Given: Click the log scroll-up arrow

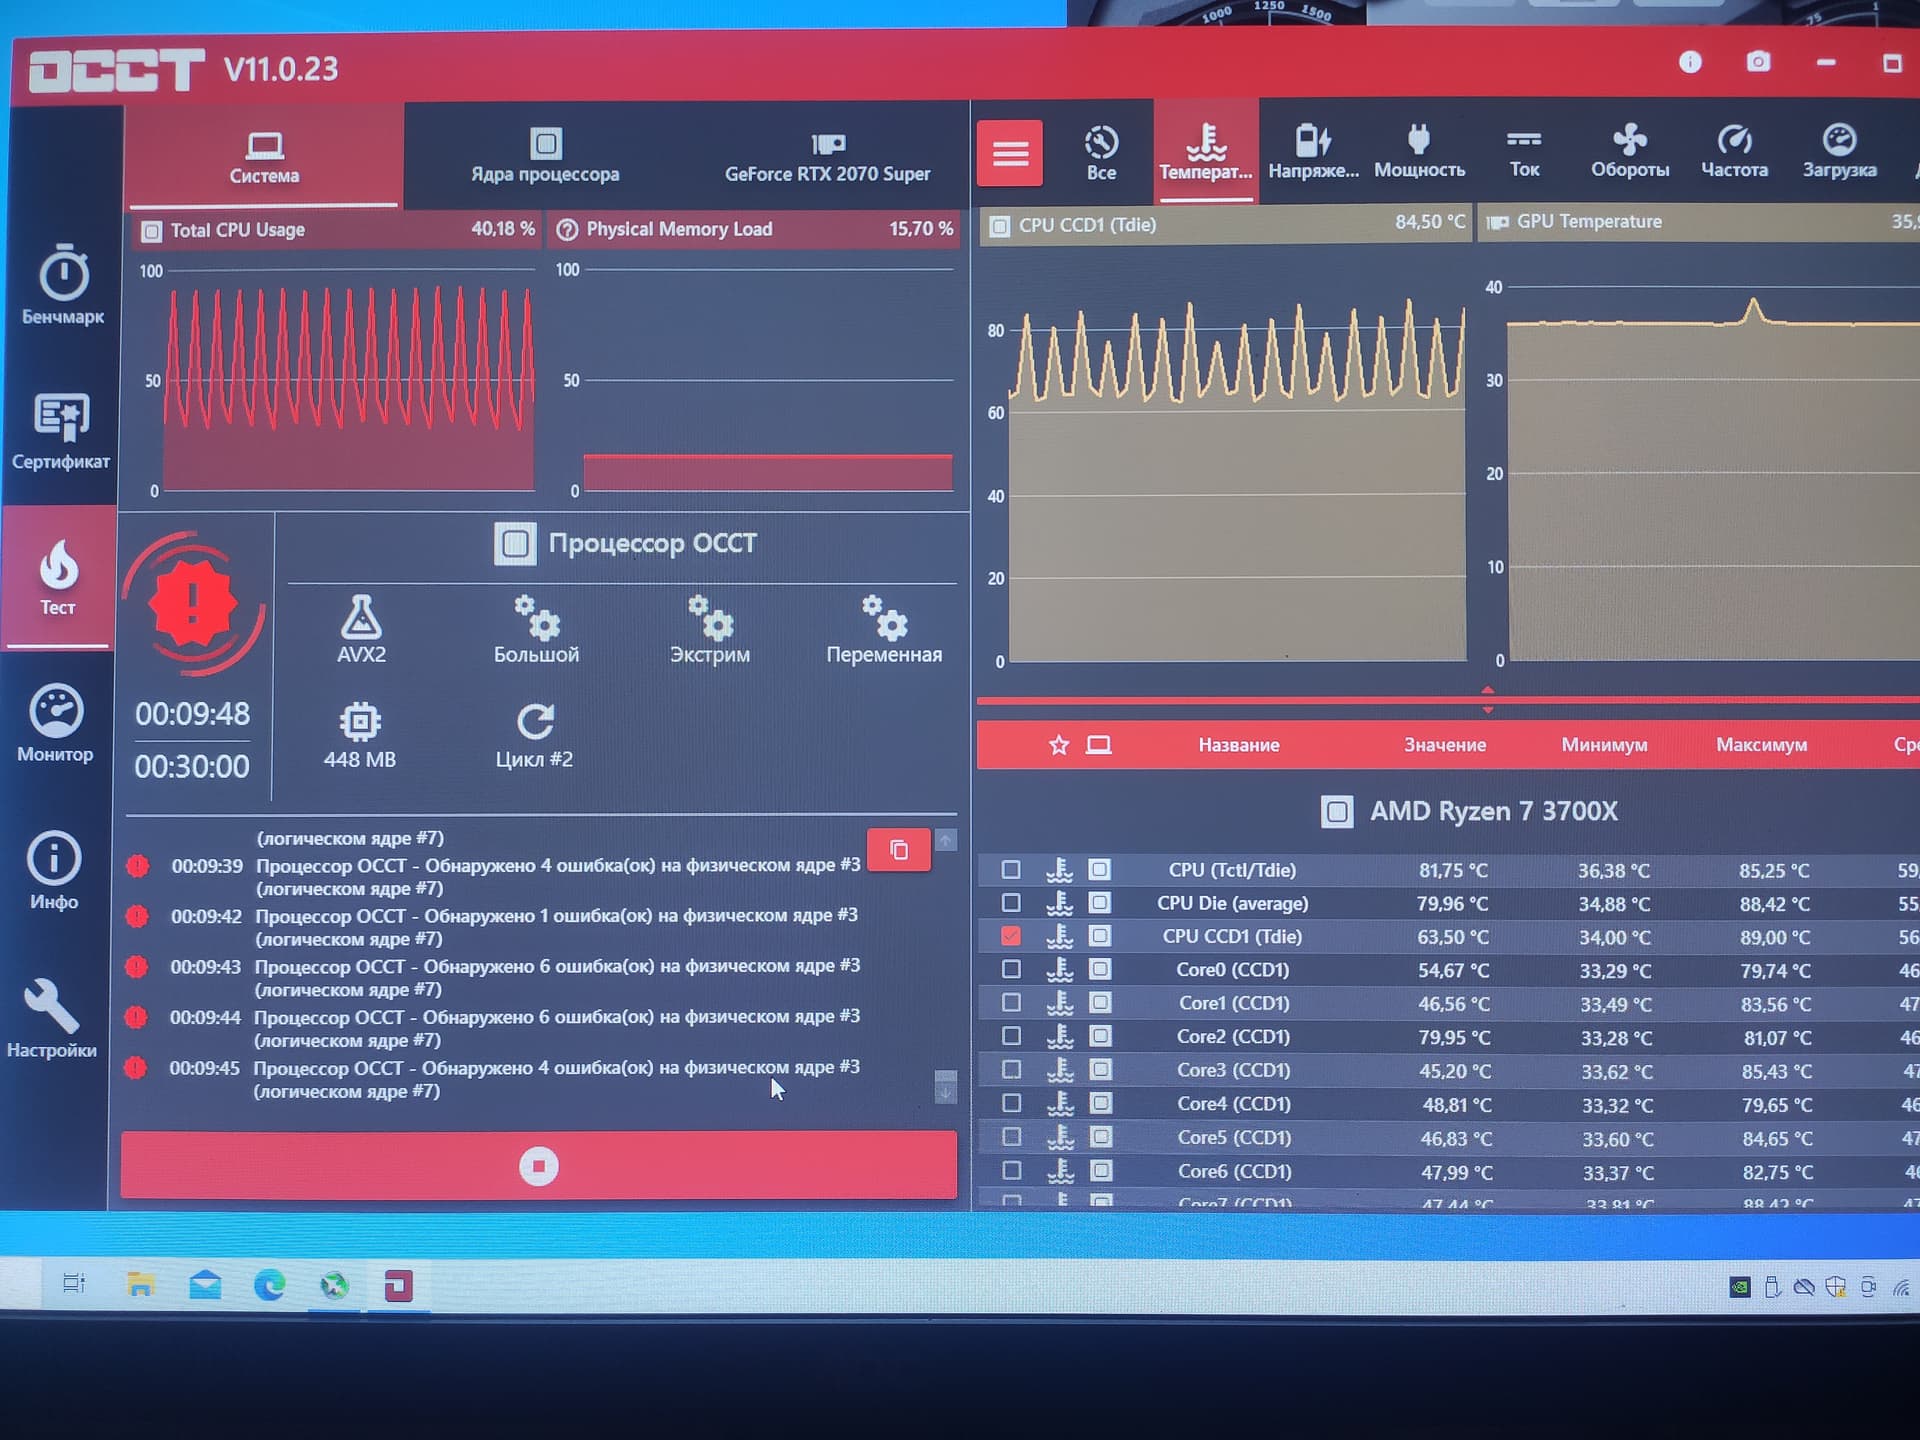Looking at the screenshot, I should pos(945,840).
